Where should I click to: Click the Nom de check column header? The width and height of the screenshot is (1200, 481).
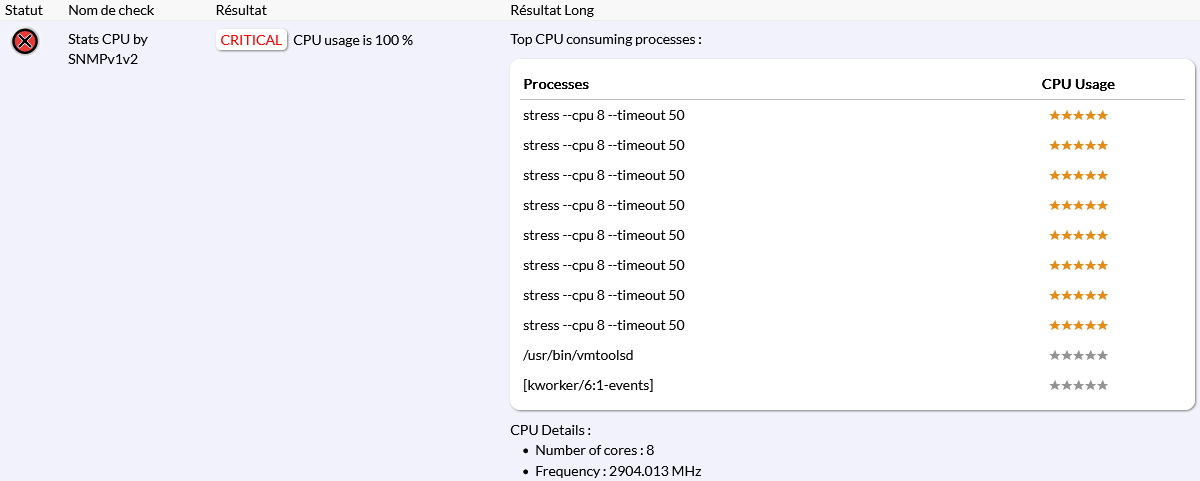click(111, 10)
